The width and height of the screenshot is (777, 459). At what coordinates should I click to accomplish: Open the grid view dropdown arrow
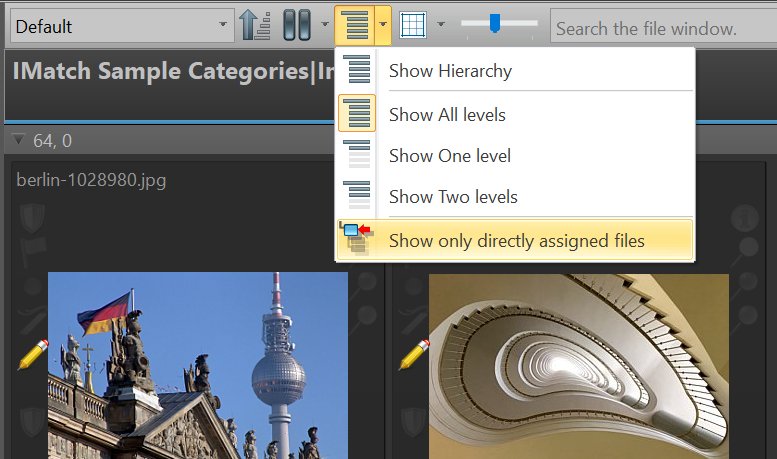[441, 24]
